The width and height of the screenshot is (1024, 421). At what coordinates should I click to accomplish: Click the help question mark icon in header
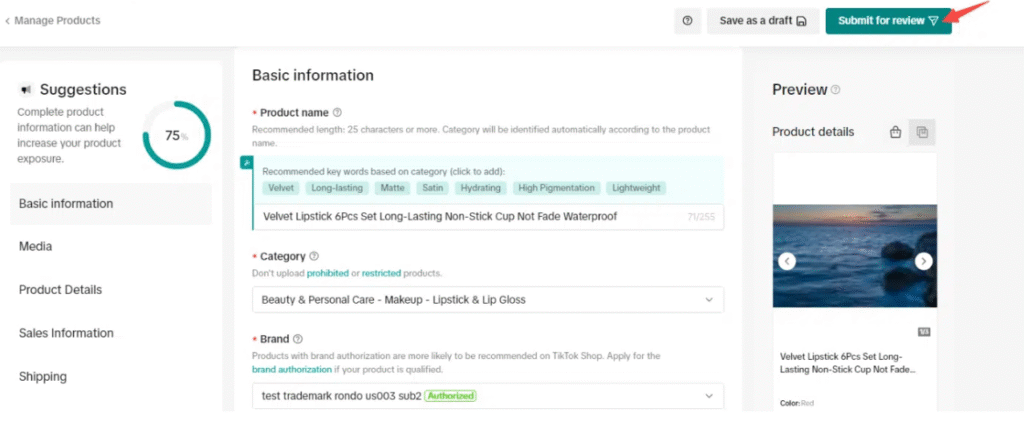[x=687, y=21]
